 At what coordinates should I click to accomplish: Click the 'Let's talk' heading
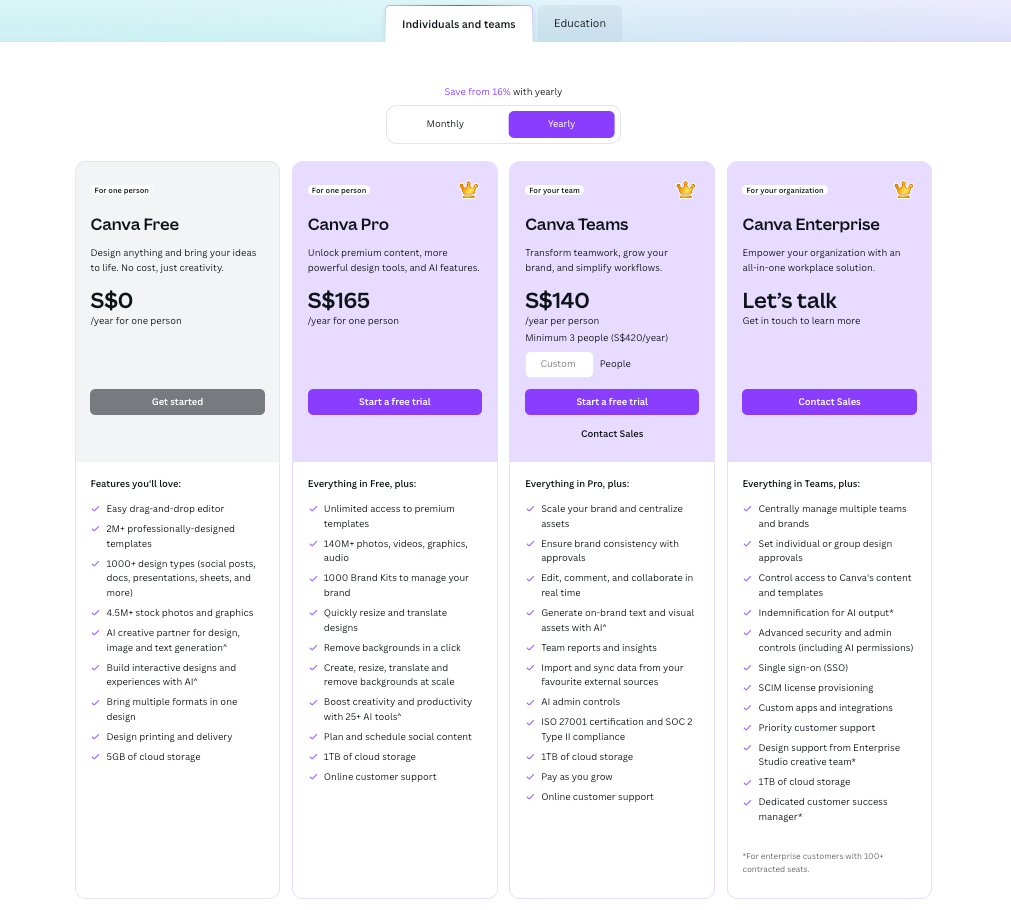point(789,301)
